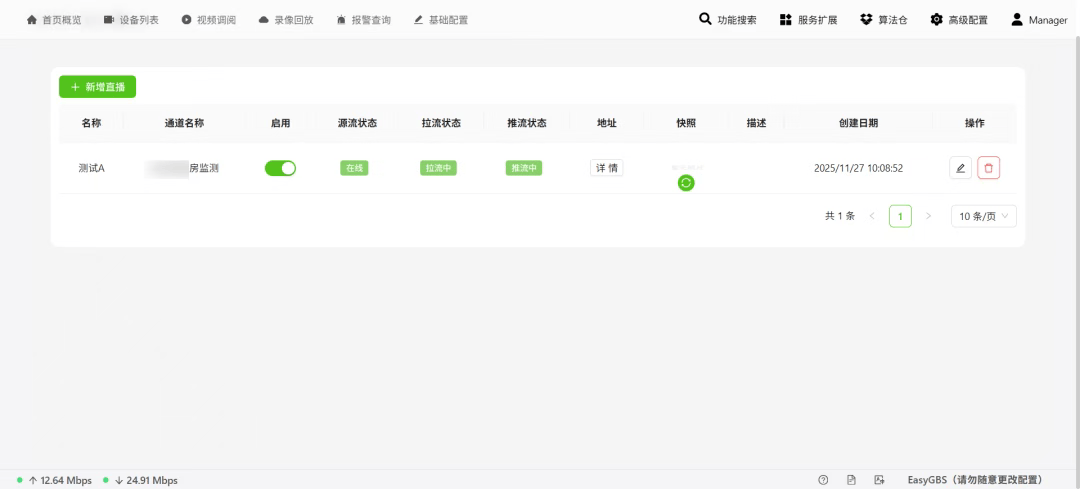The image size is (1080, 489).
Task: Click the edit pencil icon for 测试A
Action: pyautogui.click(x=960, y=168)
